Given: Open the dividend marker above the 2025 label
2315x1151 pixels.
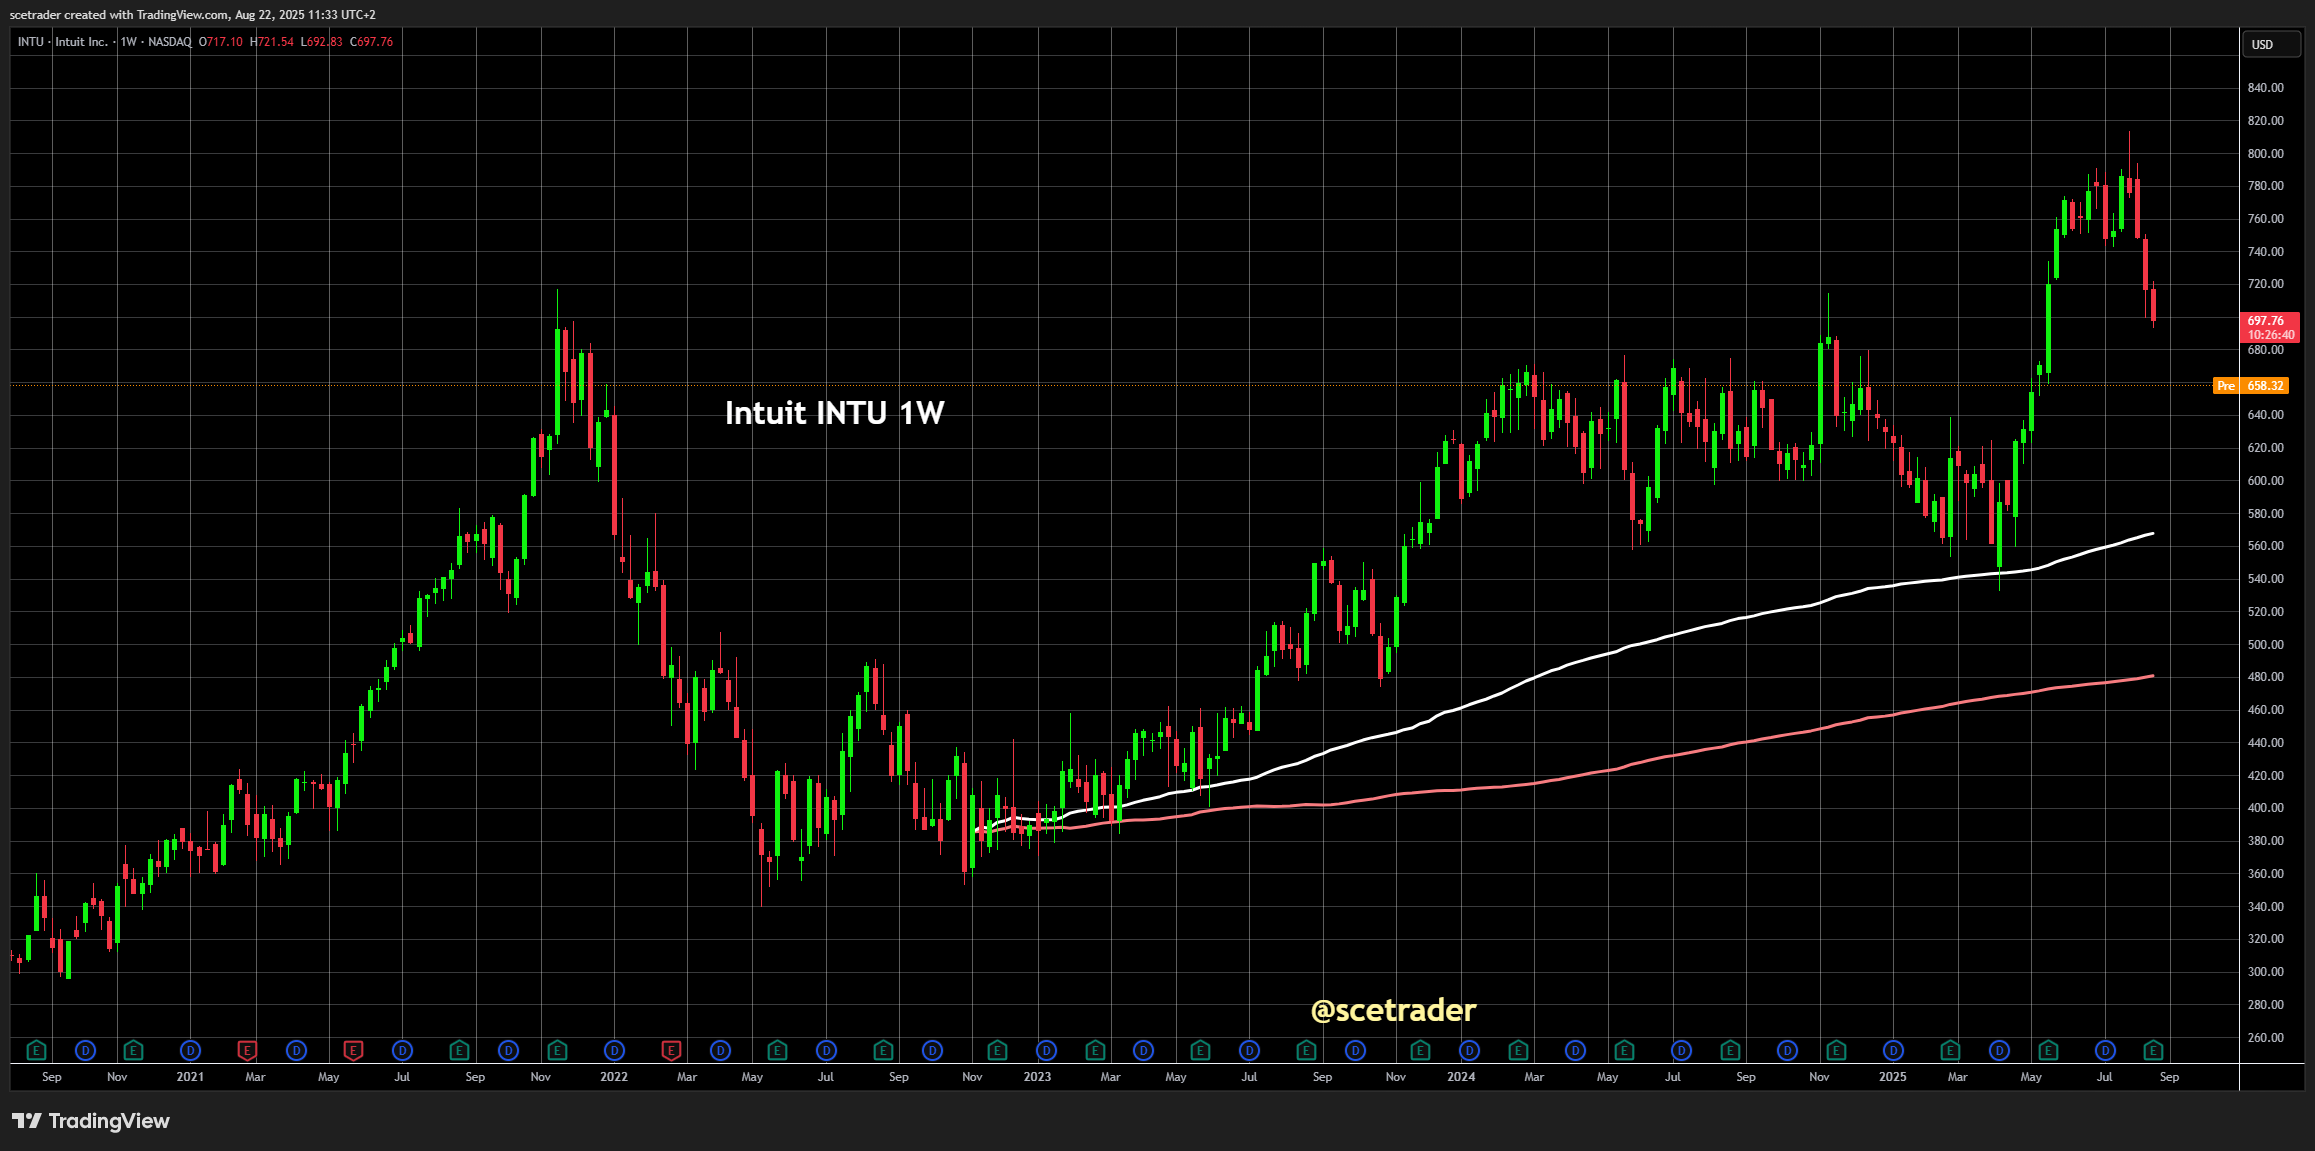Looking at the screenshot, I should pos(1893,1050).
